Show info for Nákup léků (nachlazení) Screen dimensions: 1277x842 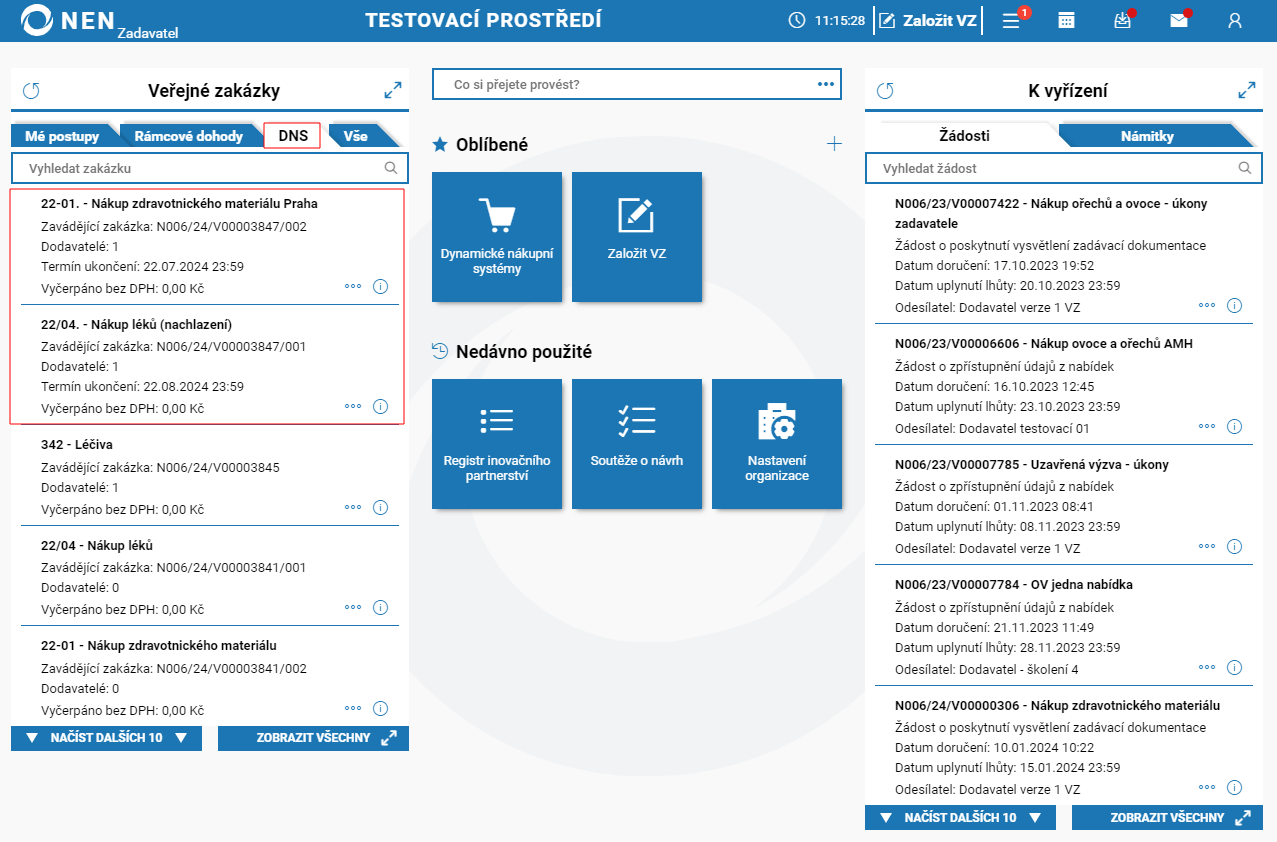380,406
